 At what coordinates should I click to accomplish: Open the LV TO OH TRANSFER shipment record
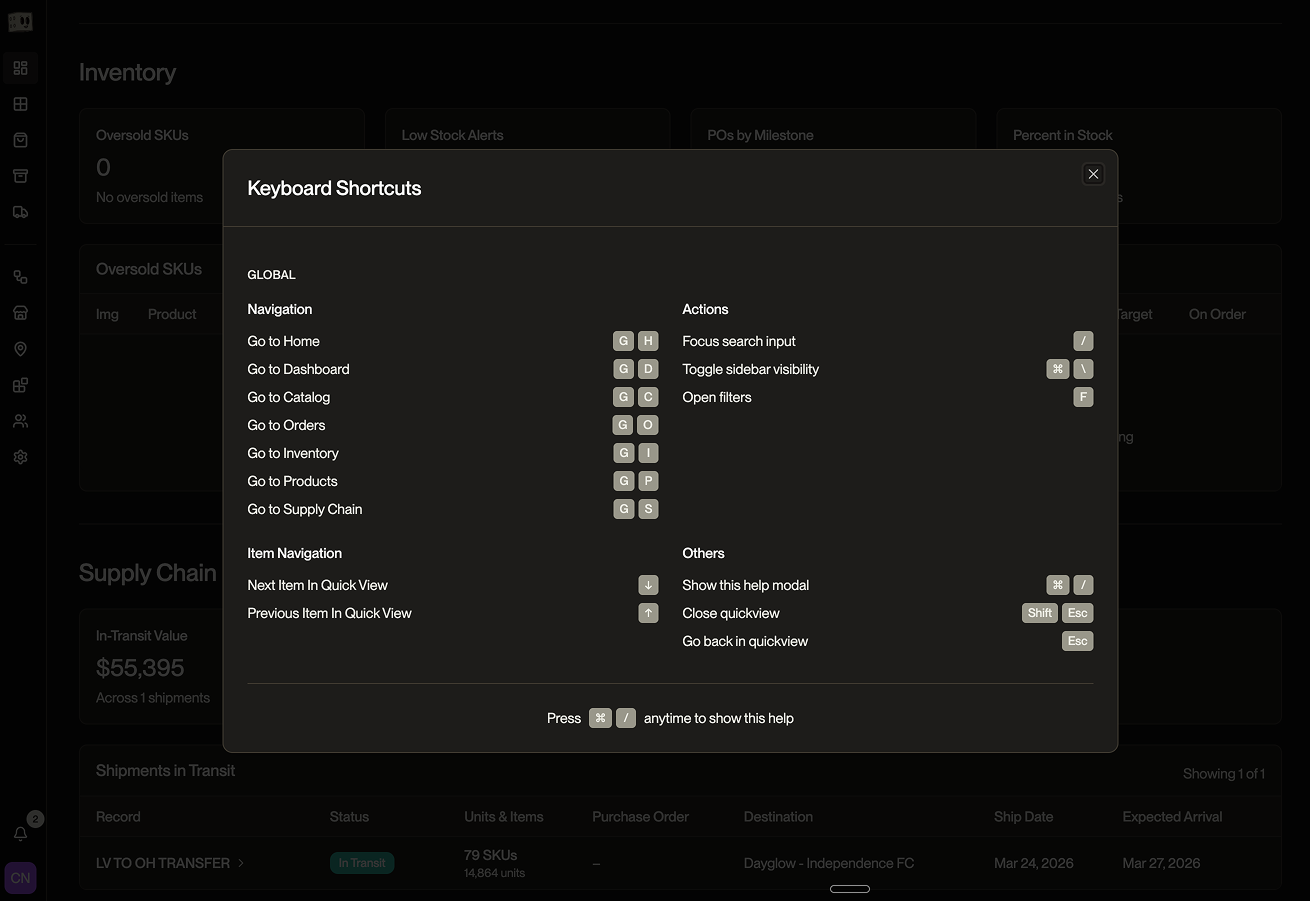click(x=162, y=863)
